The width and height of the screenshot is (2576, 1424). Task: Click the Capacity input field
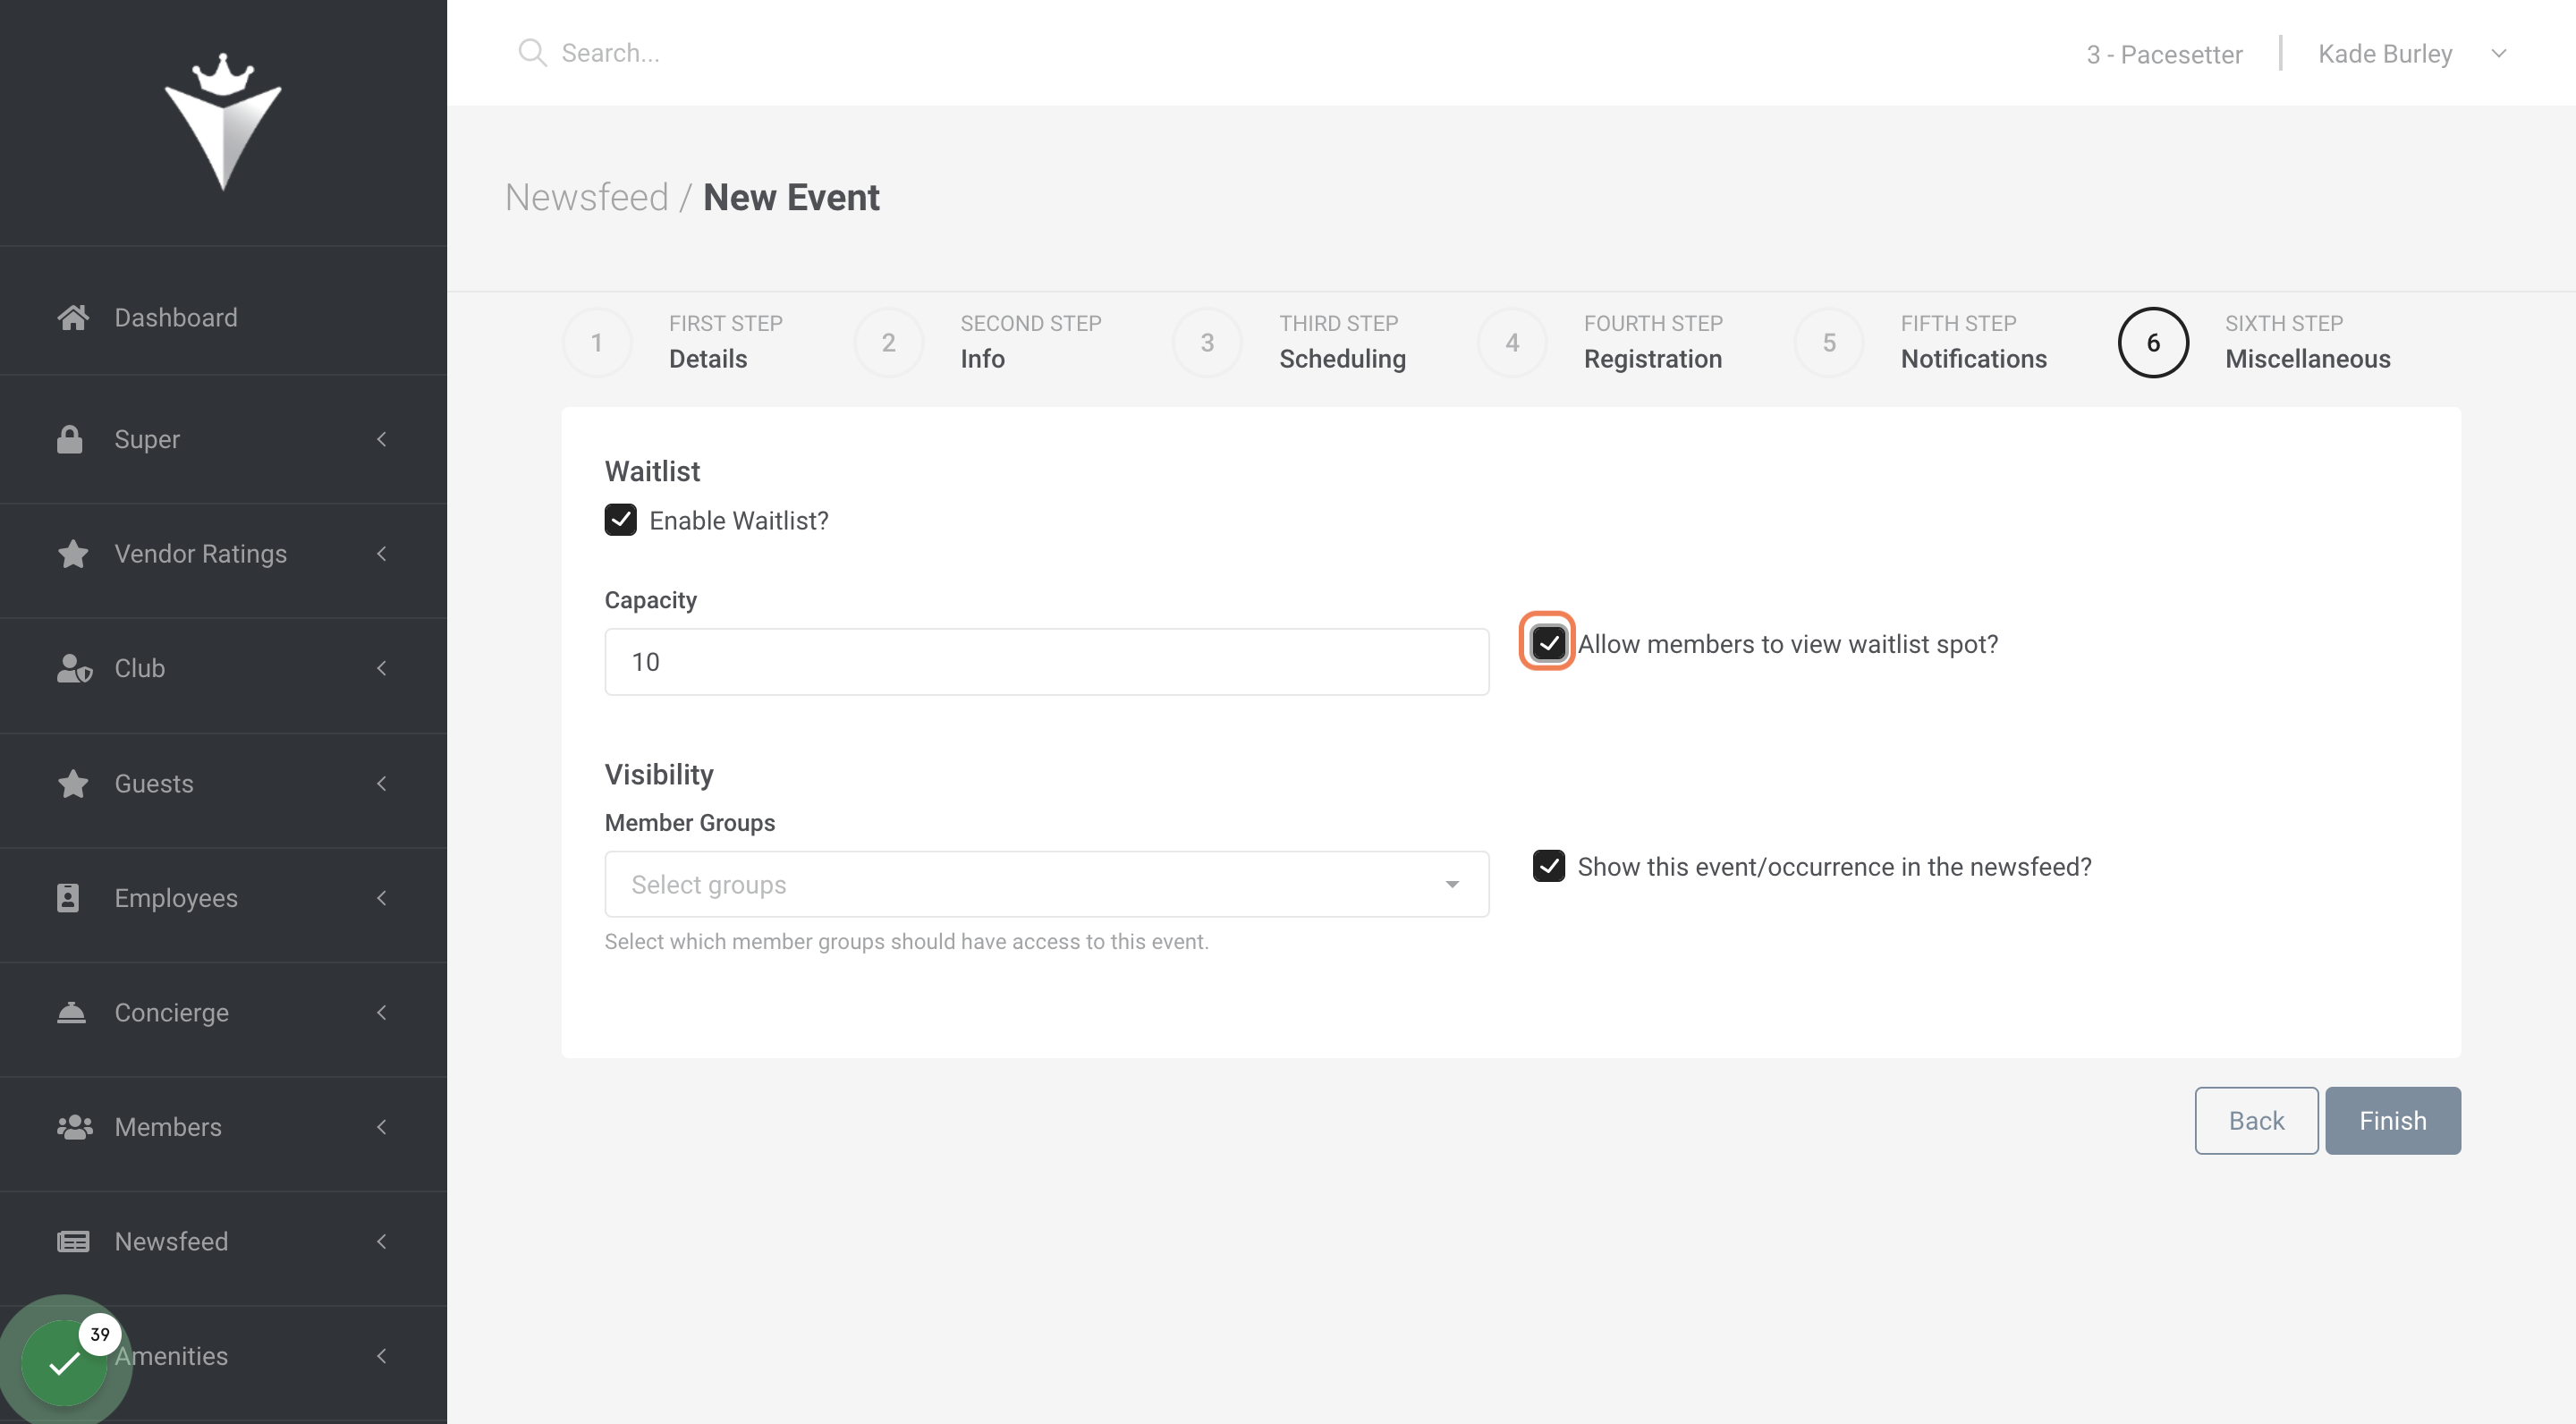1046,661
